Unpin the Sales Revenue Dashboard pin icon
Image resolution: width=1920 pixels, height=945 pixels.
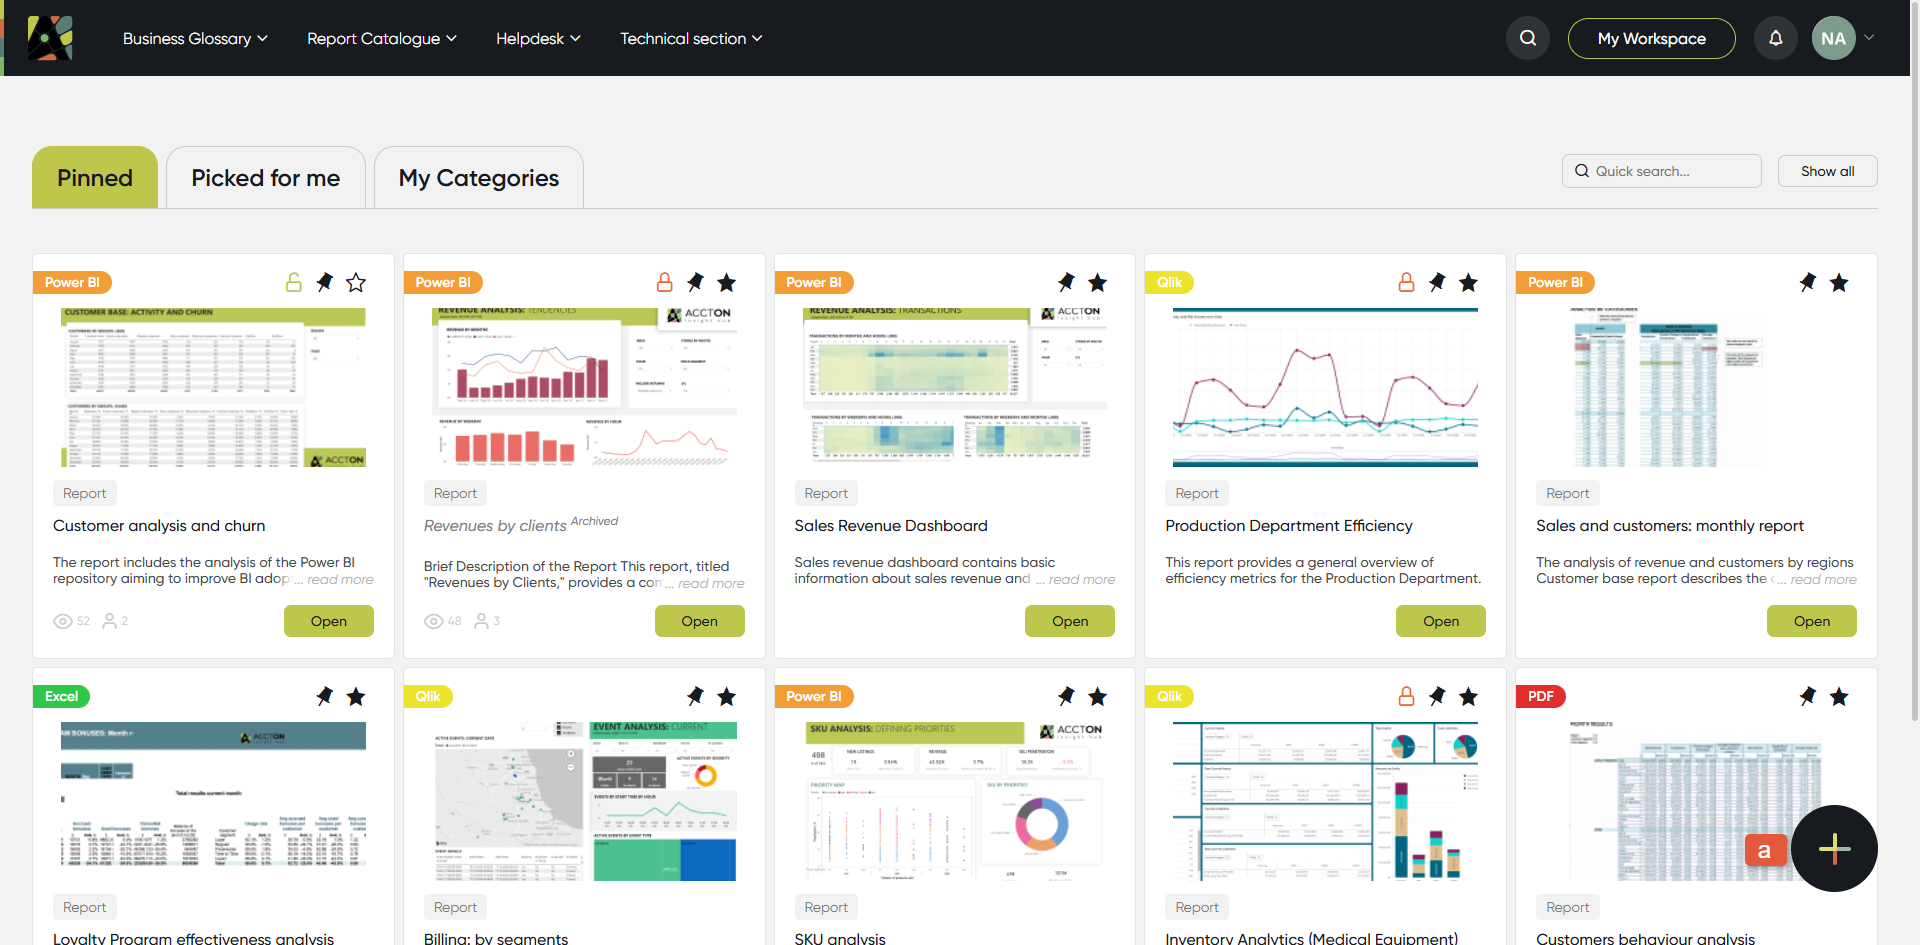tap(1066, 283)
